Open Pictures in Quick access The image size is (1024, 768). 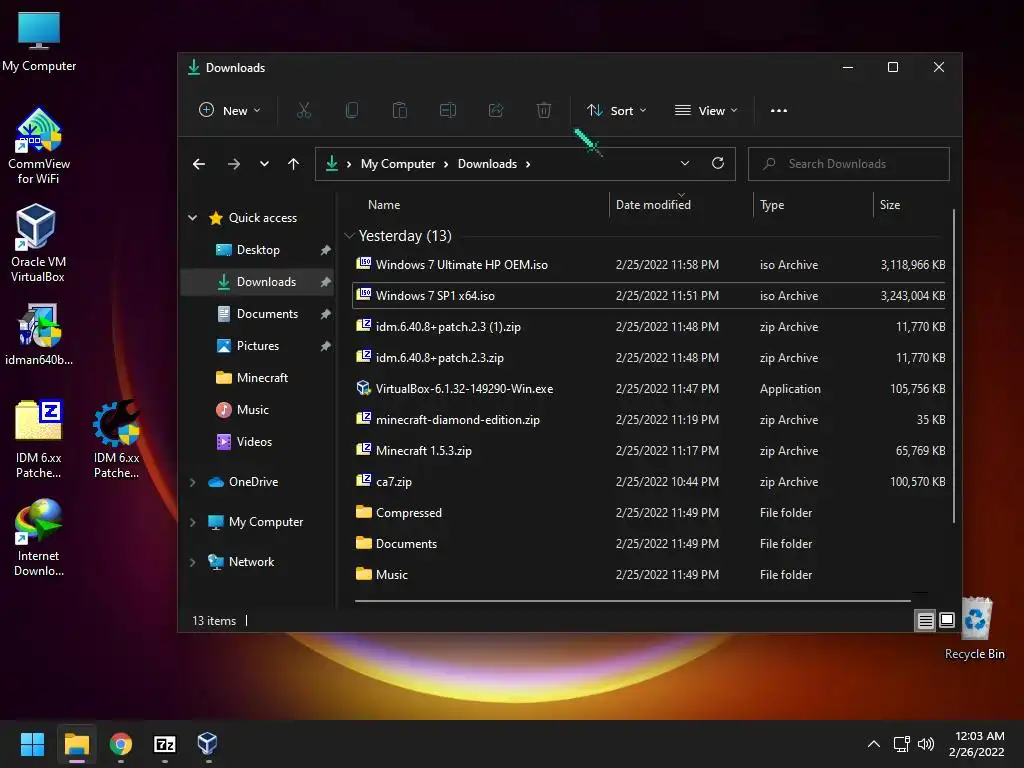[x=257, y=346]
